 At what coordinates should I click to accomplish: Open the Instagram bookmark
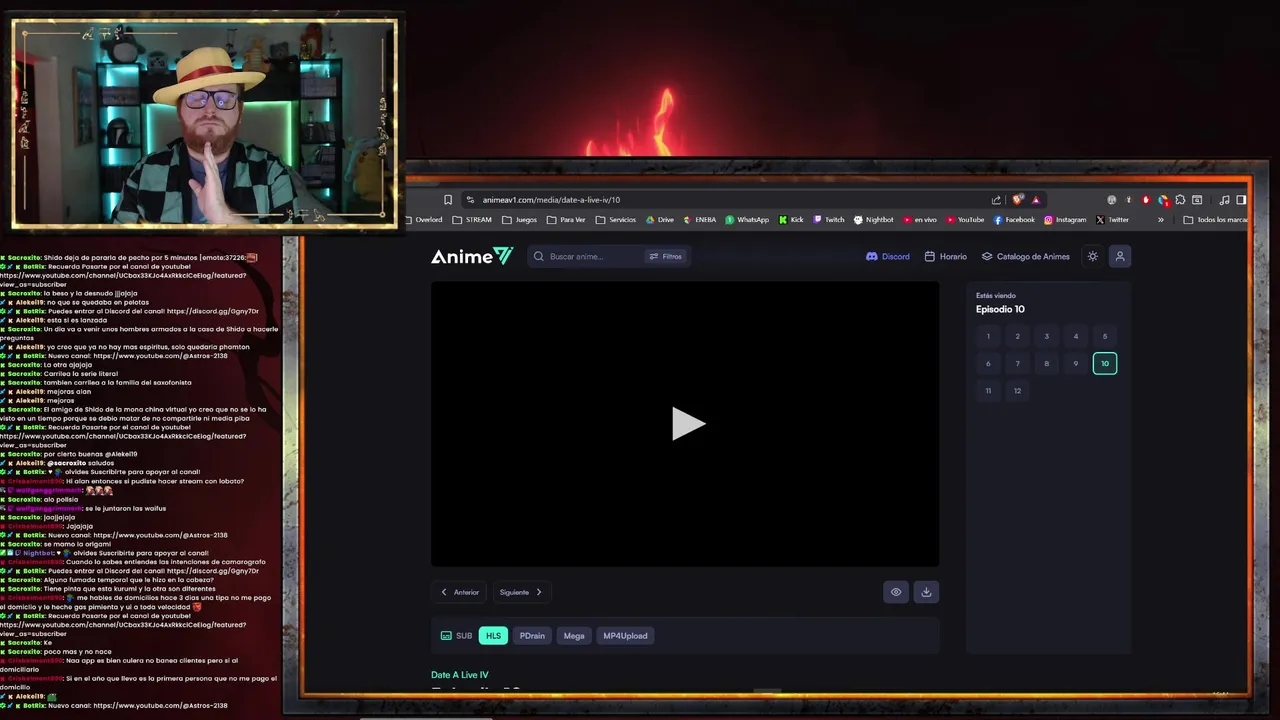(1065, 220)
